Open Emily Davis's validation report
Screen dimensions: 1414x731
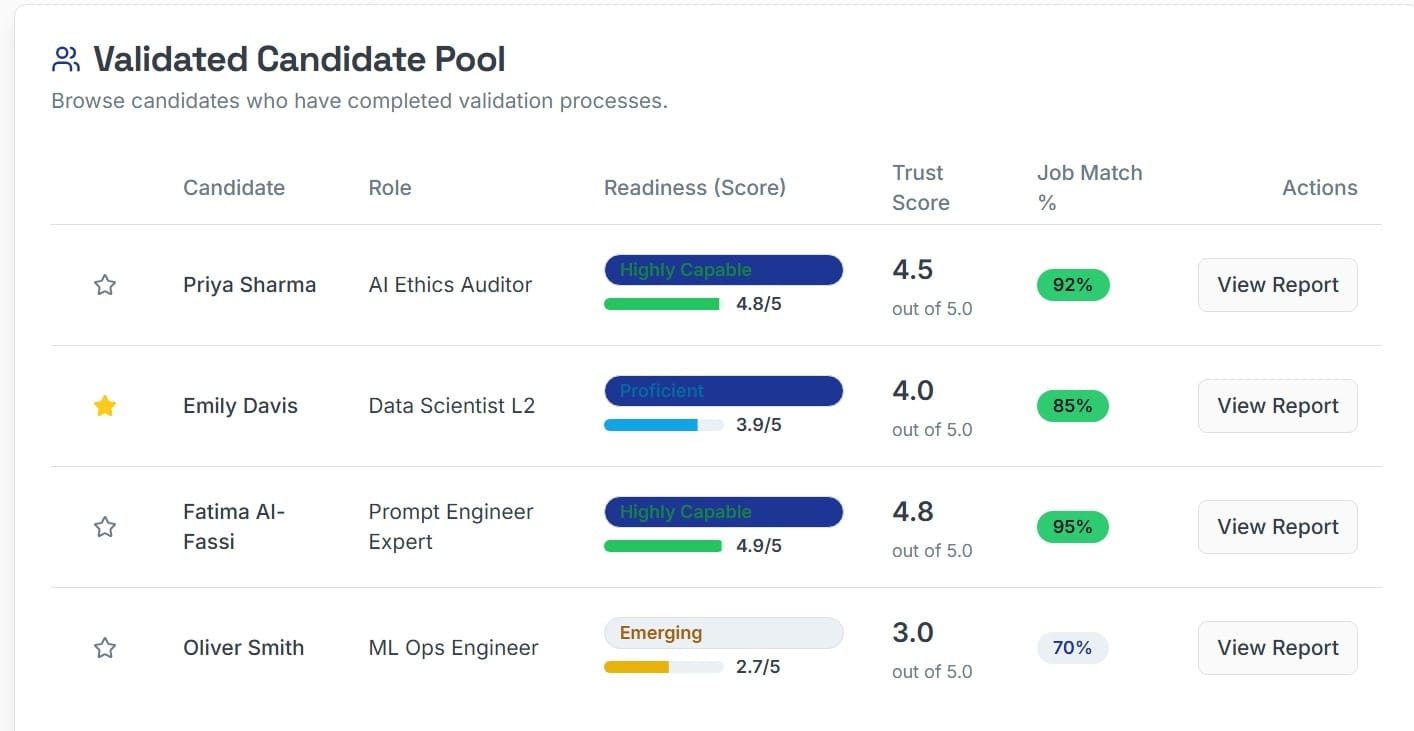[x=1277, y=405]
